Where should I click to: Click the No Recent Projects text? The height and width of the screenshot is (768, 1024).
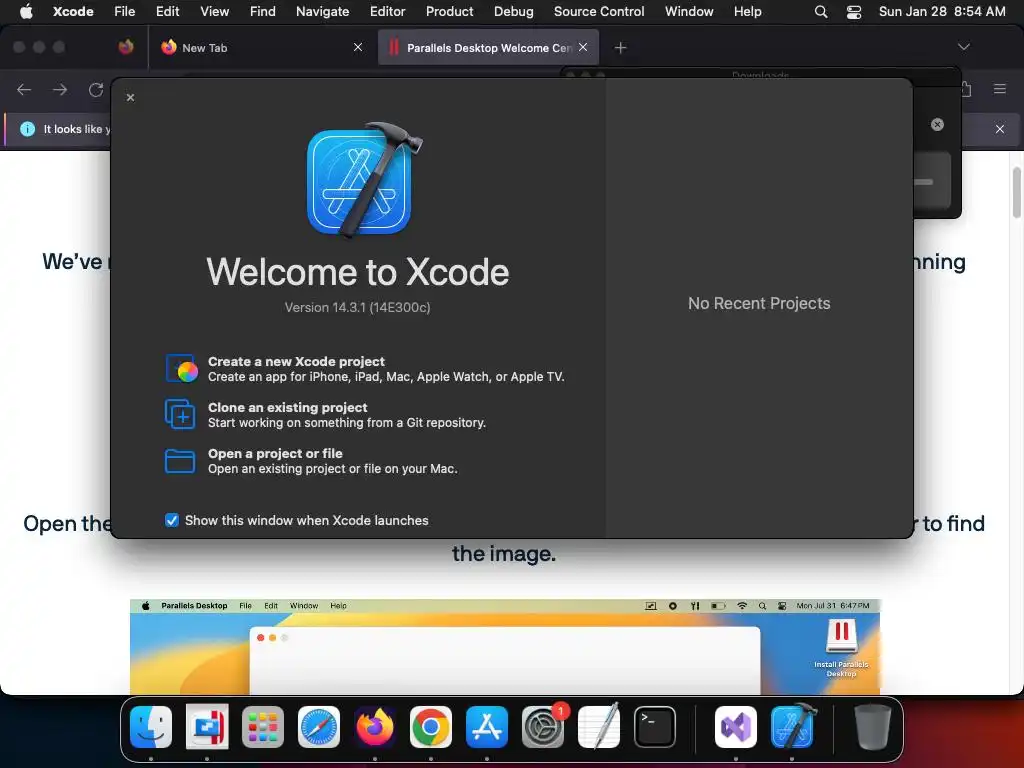point(759,303)
